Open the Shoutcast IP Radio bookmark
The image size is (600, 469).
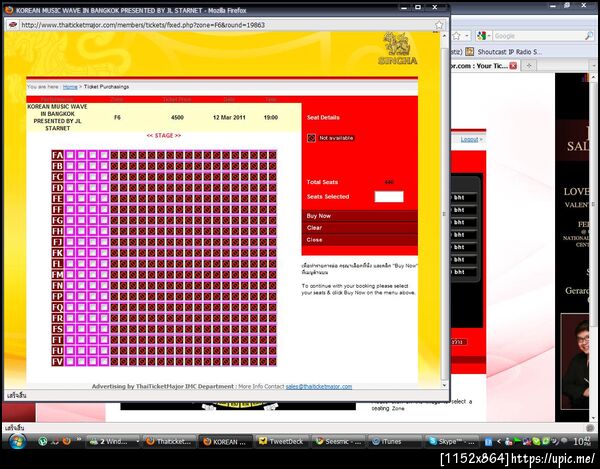[504, 52]
